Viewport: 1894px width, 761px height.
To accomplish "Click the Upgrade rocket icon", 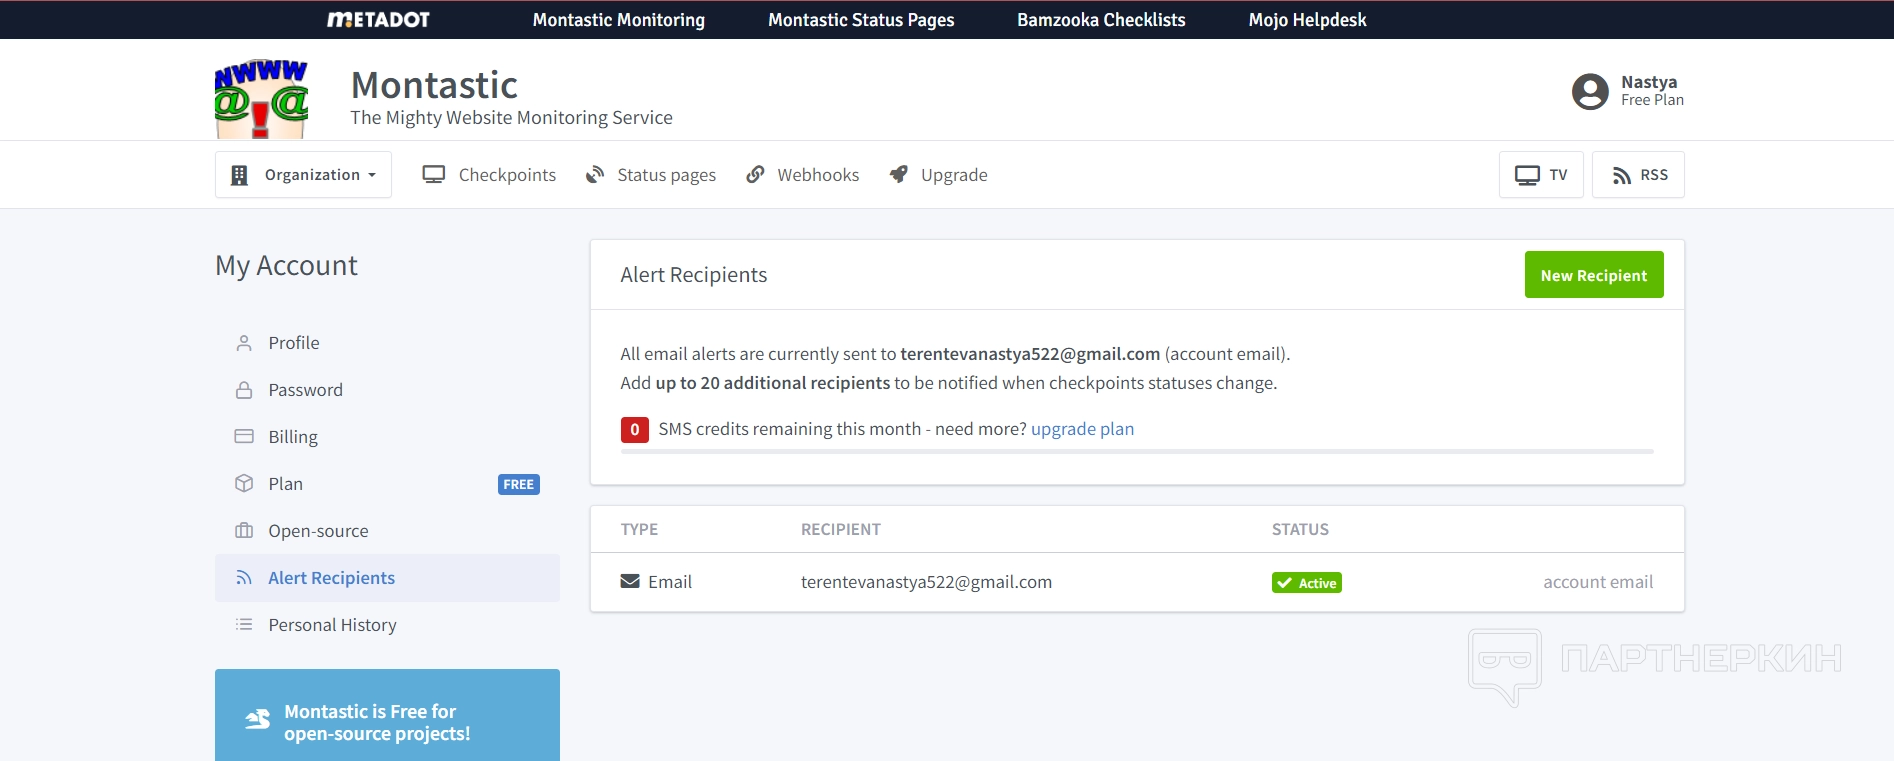I will coord(899,175).
